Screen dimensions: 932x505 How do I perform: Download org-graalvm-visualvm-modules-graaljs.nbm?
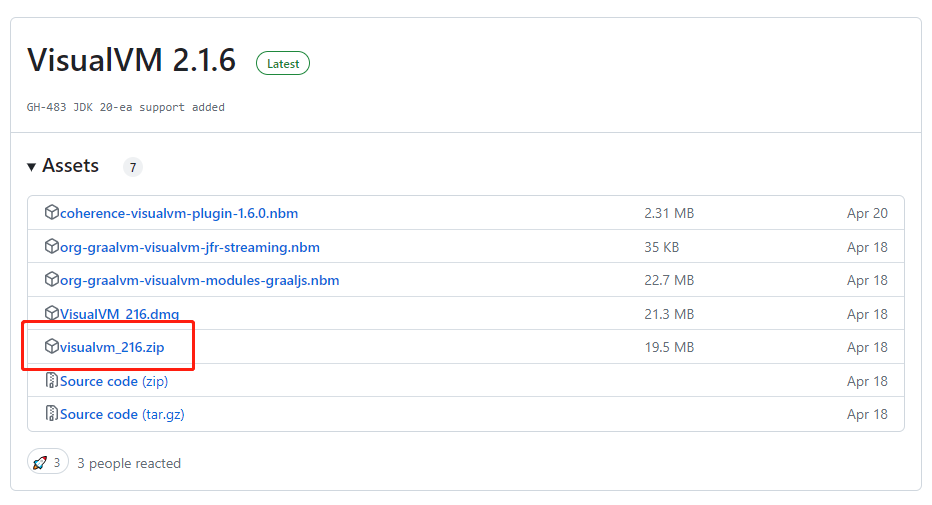[200, 280]
